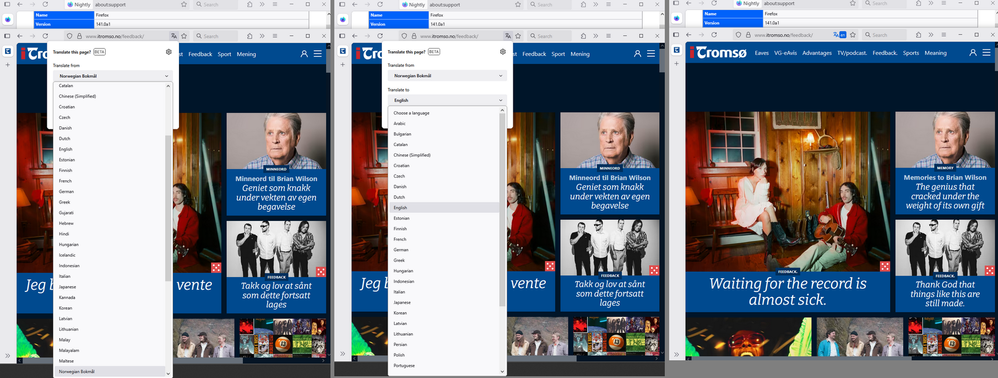Open user account icon on right iTromsø site
This screenshot has height=378, width=998.
point(973,53)
